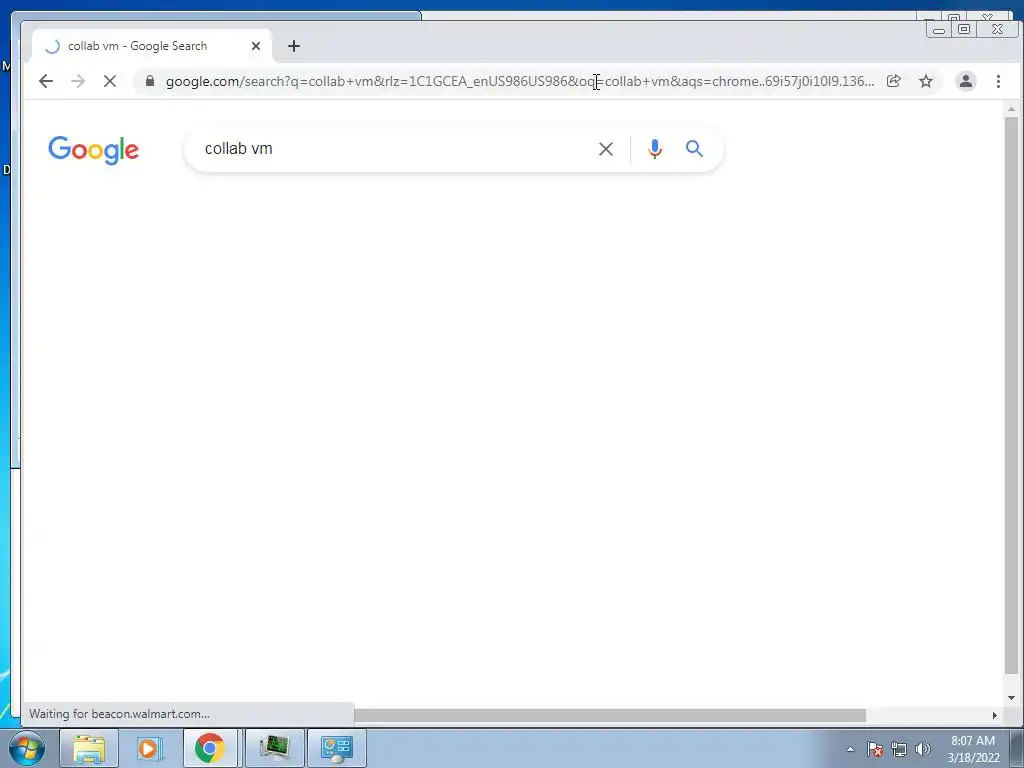Open the Chrome three-dot menu
Screen dimensions: 1024x768
pos(998,81)
